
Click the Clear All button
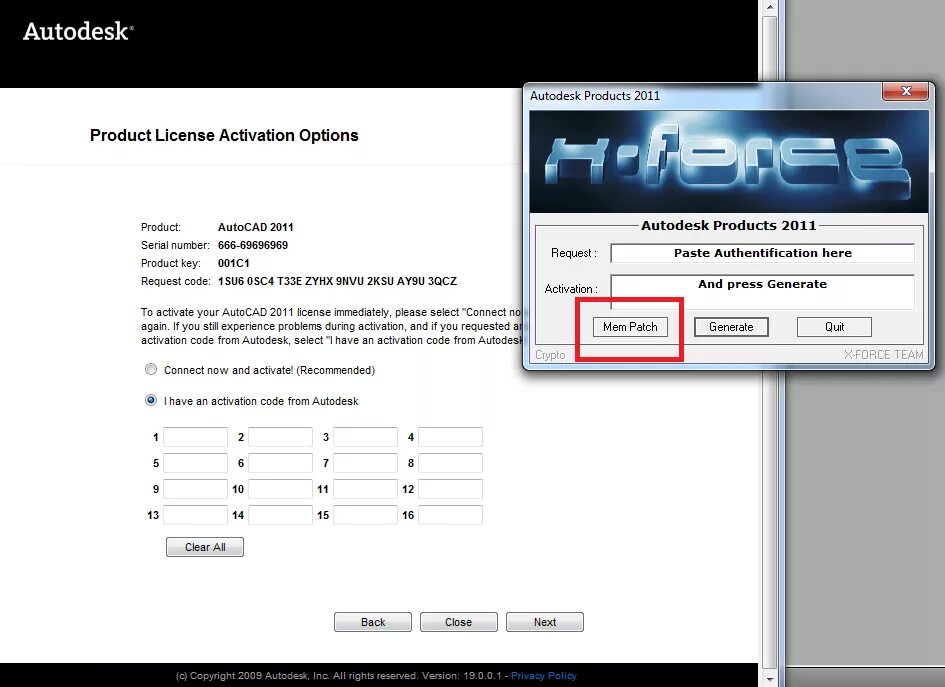(x=205, y=547)
